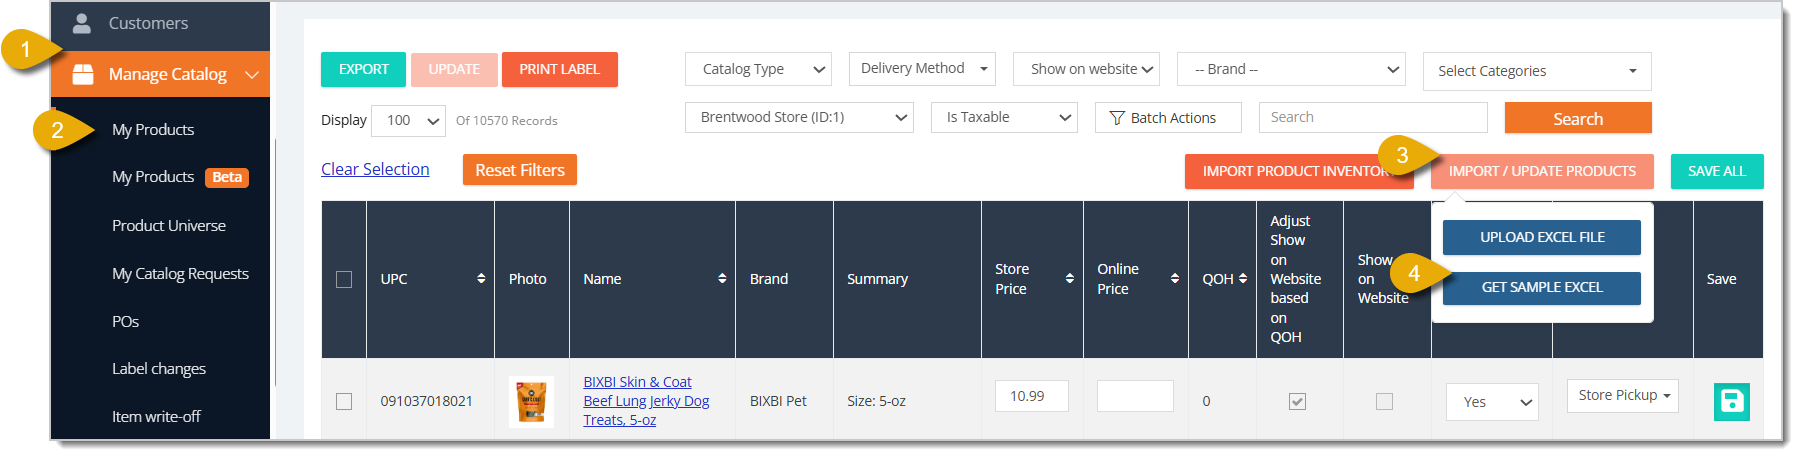
Task: Open Store Pickup dropdown in BIXBI row
Action: click(1622, 395)
